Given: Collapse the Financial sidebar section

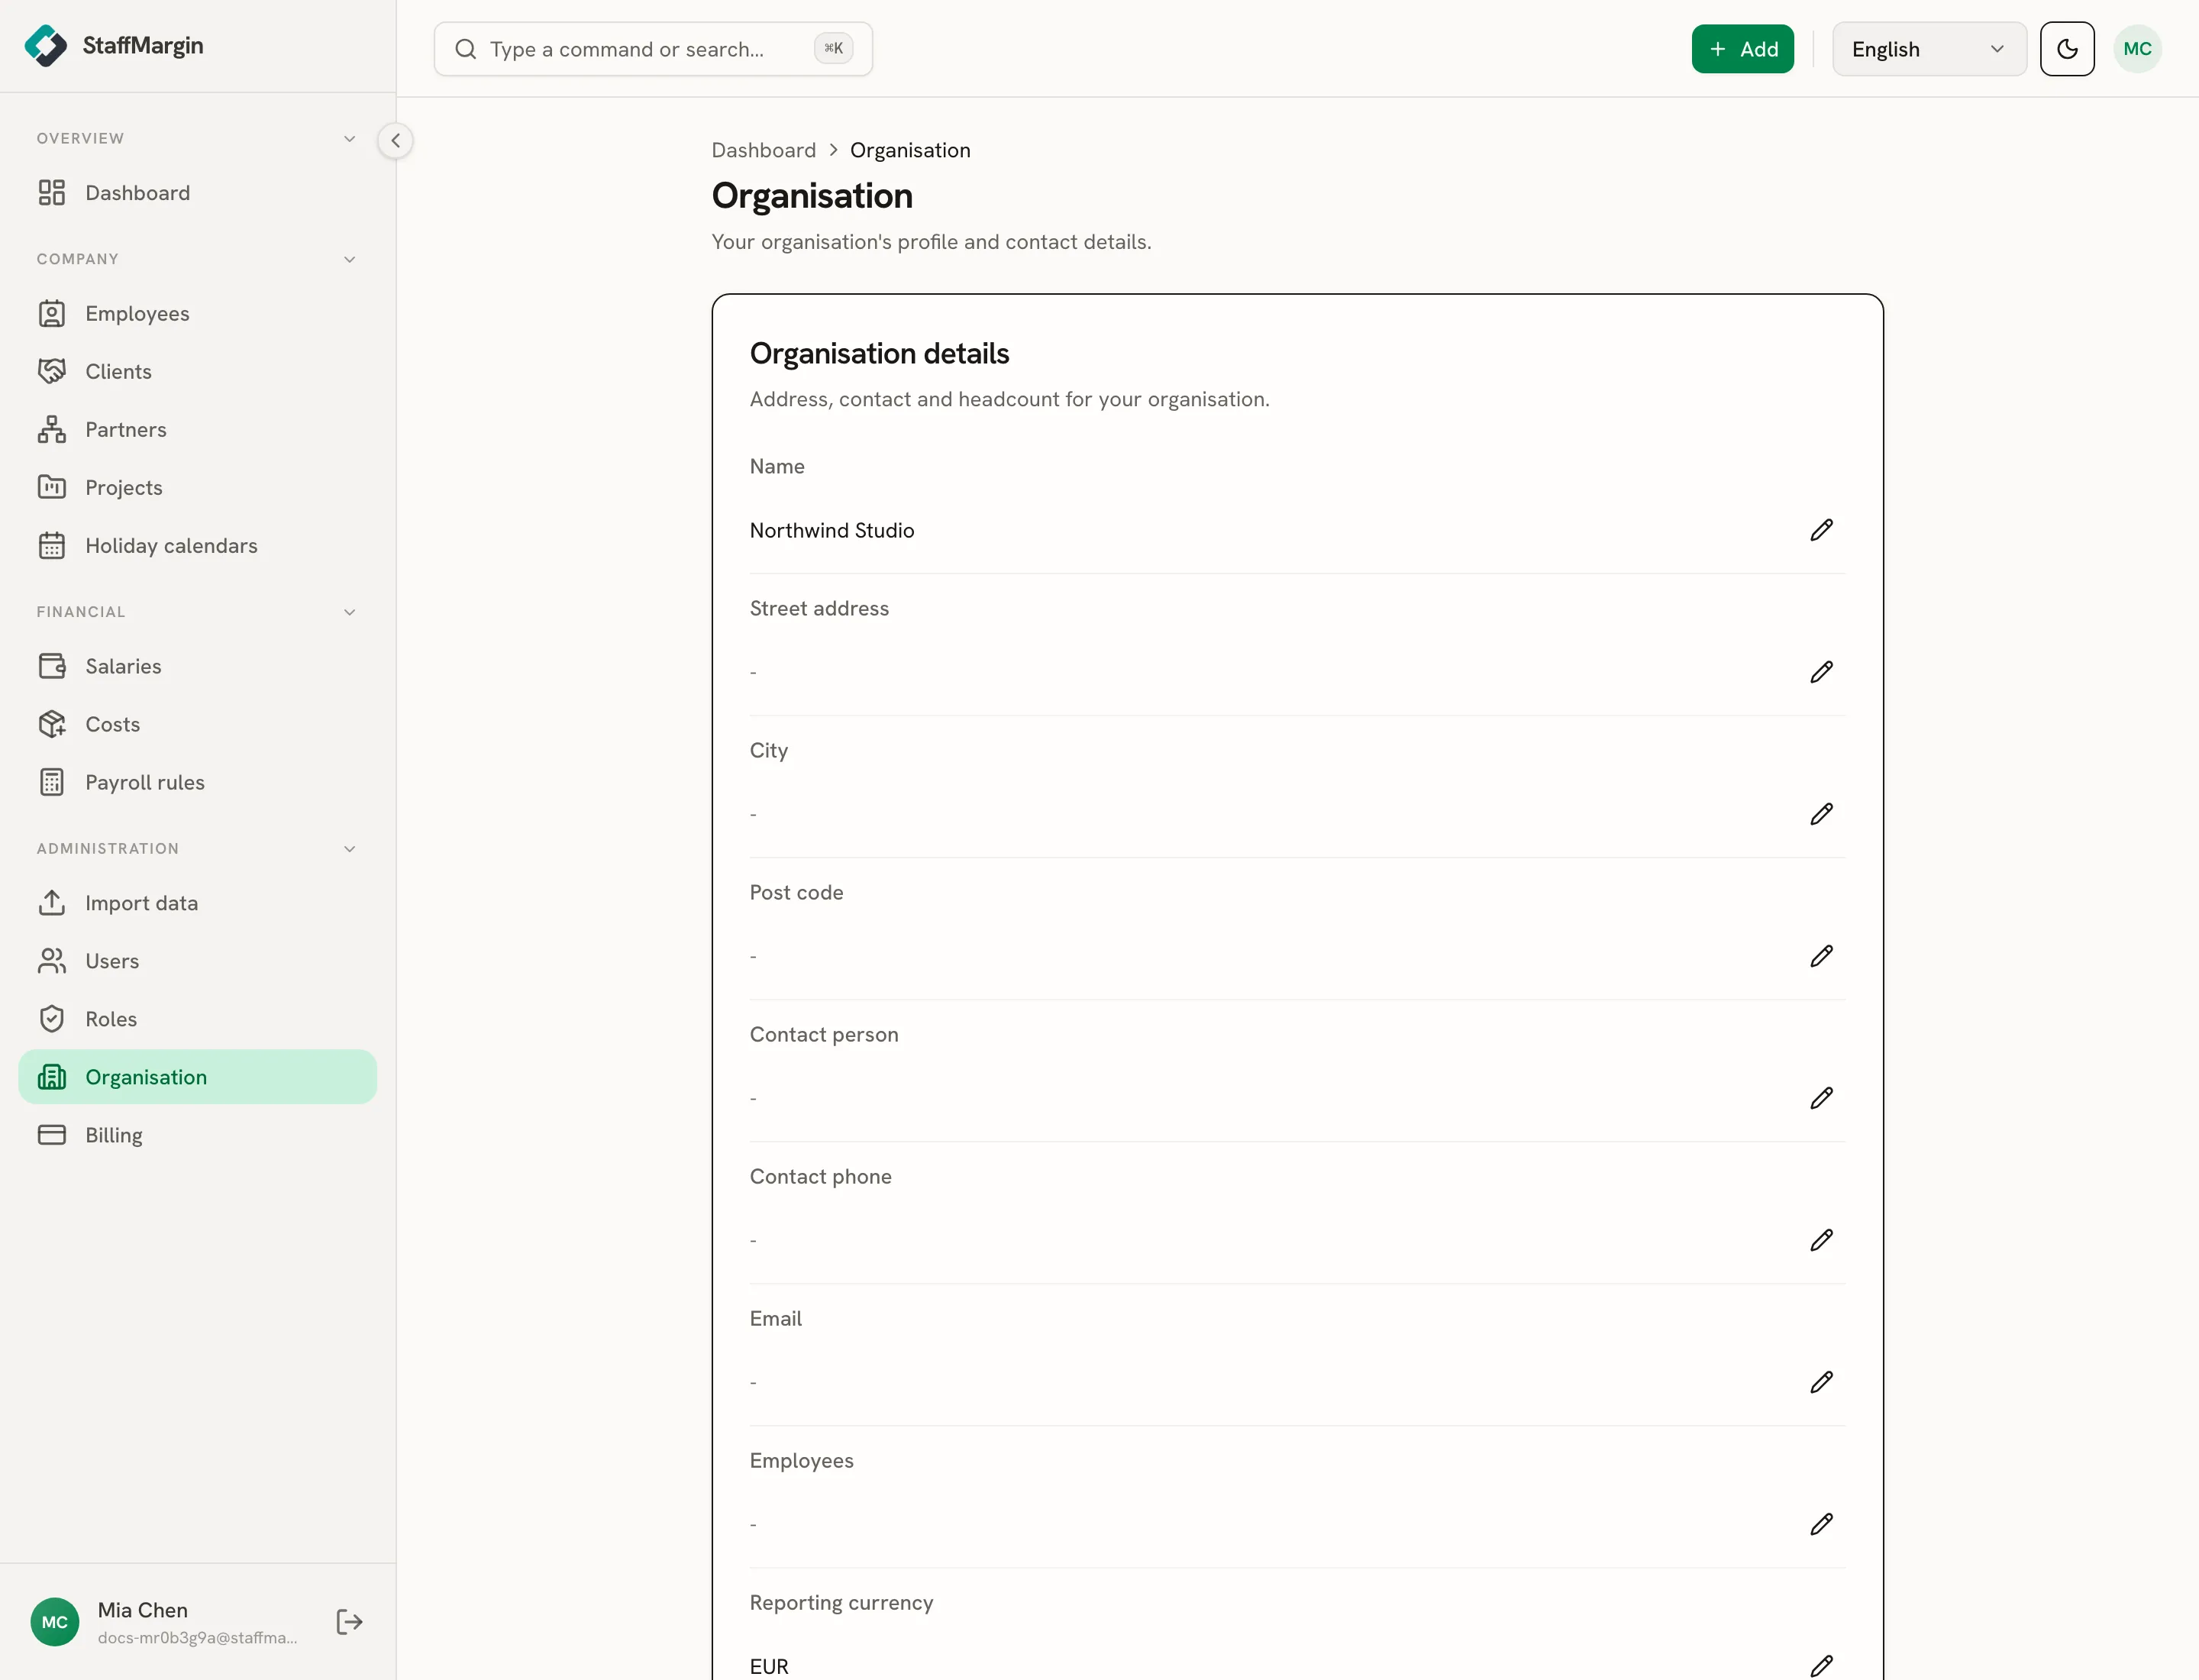Looking at the screenshot, I should pos(349,612).
